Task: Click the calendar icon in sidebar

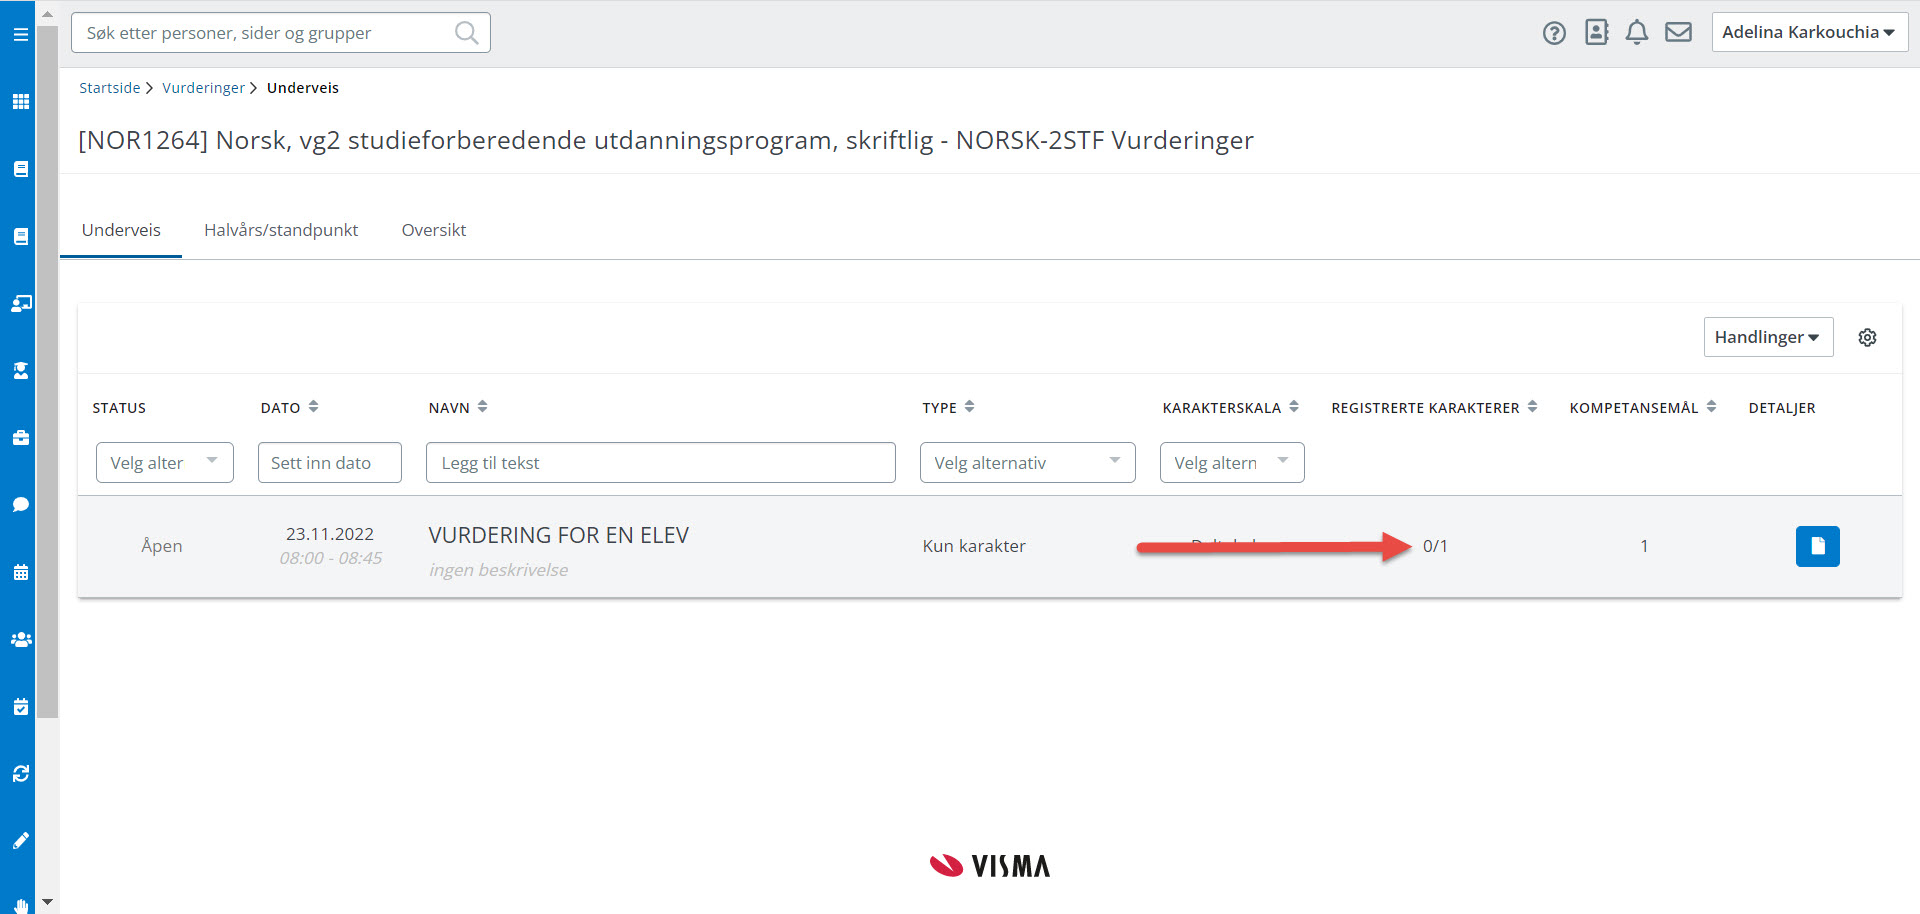Action: click(x=20, y=573)
